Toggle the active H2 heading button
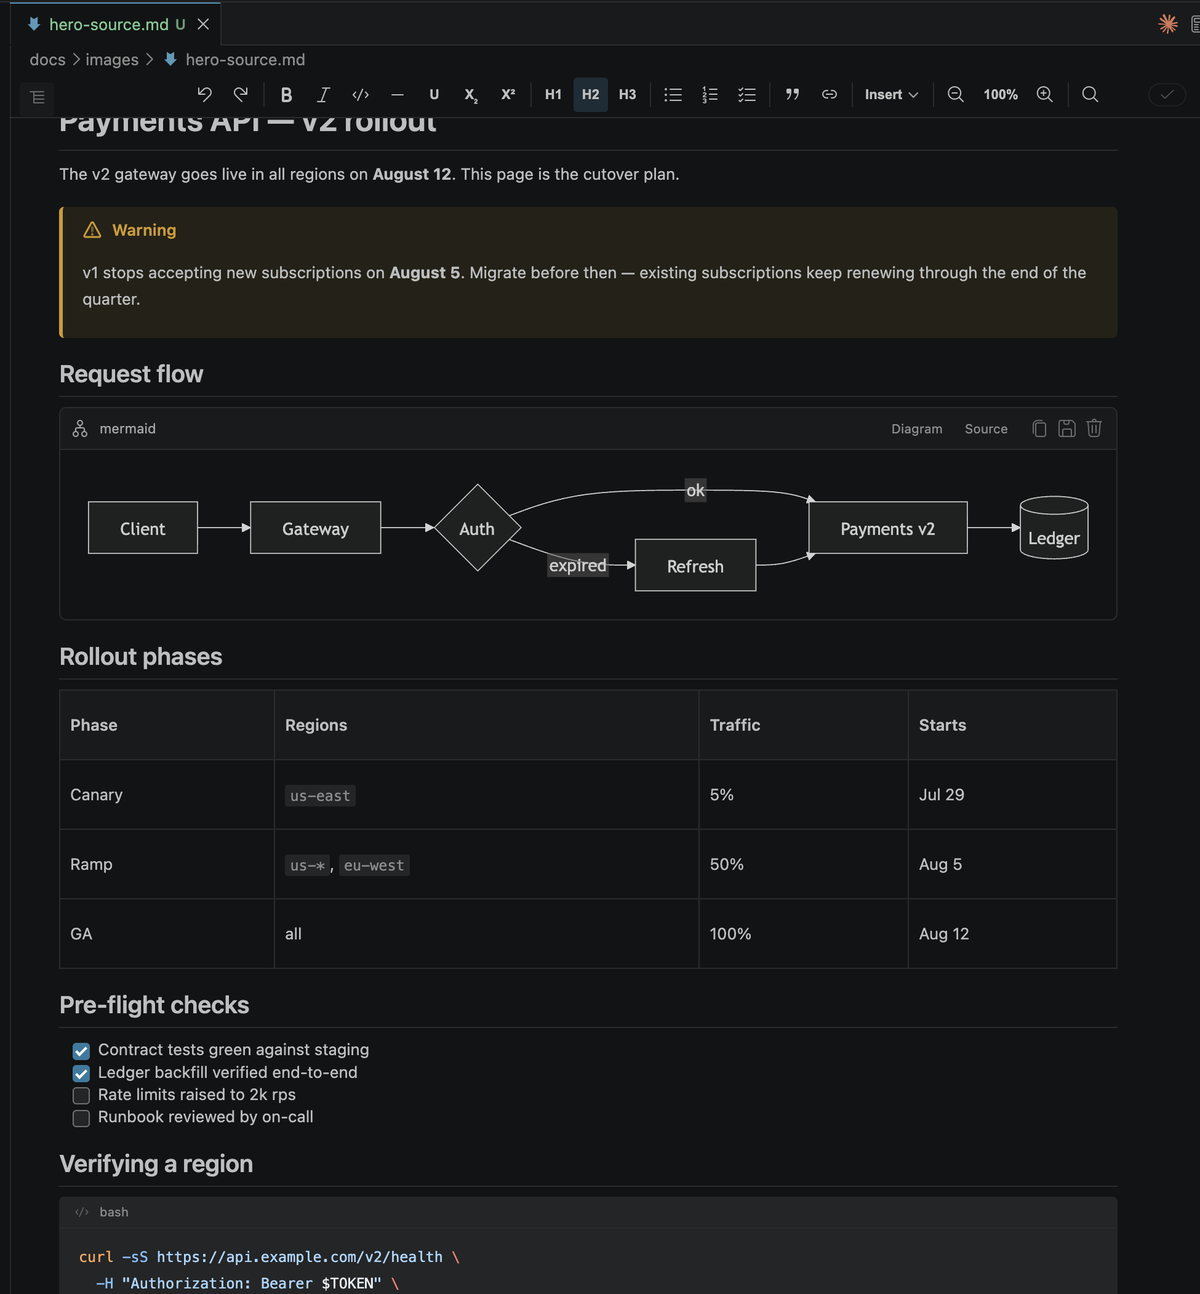Viewport: 1200px width, 1294px height. click(590, 94)
